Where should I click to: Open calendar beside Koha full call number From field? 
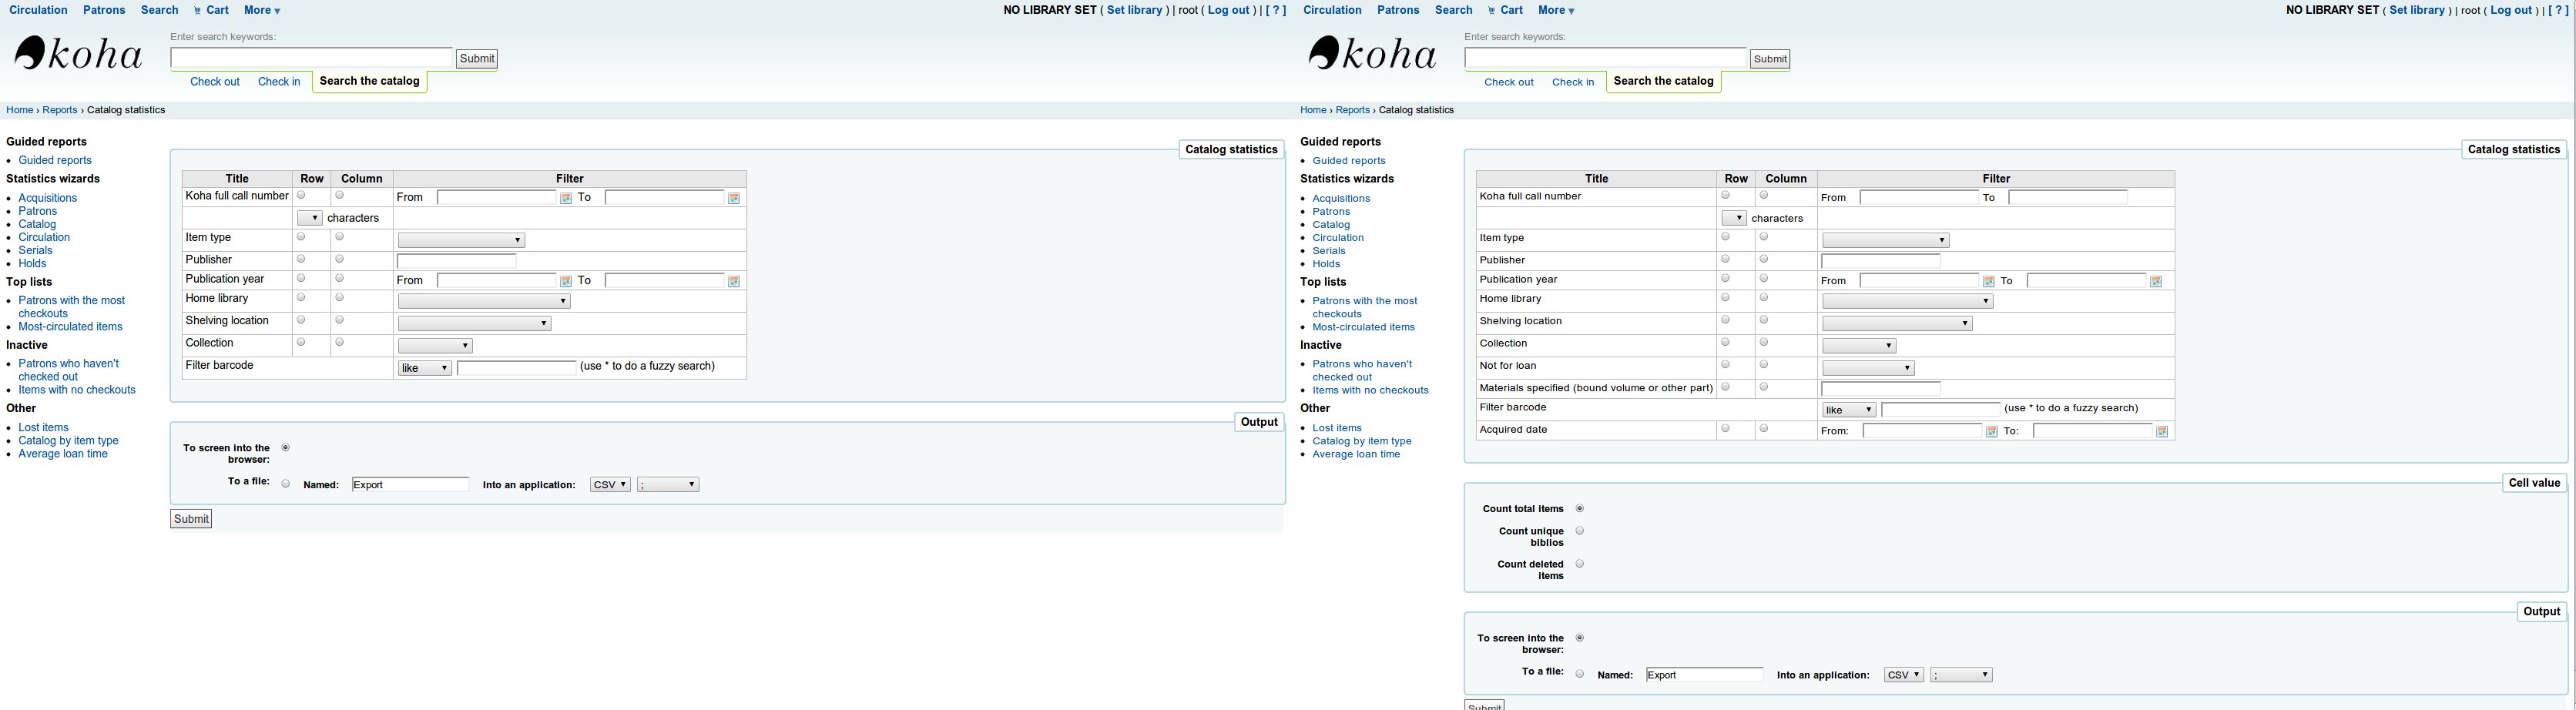[x=566, y=198]
